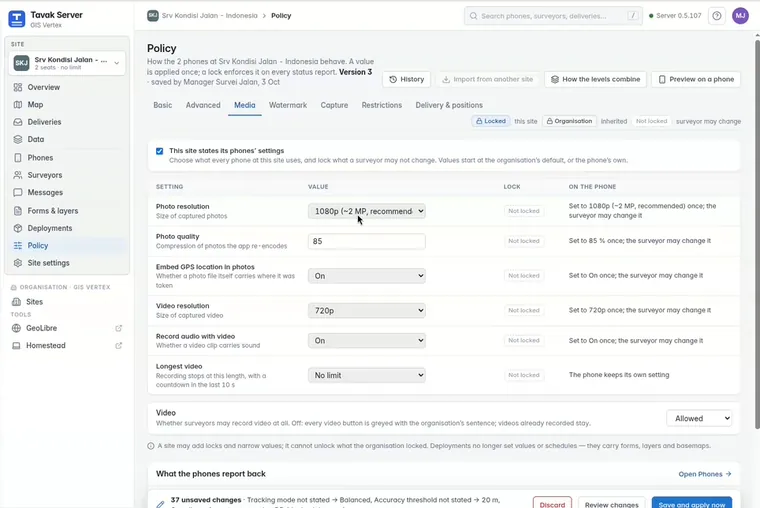Toggle the Longest video lock
760x508 pixels.
(x=523, y=375)
